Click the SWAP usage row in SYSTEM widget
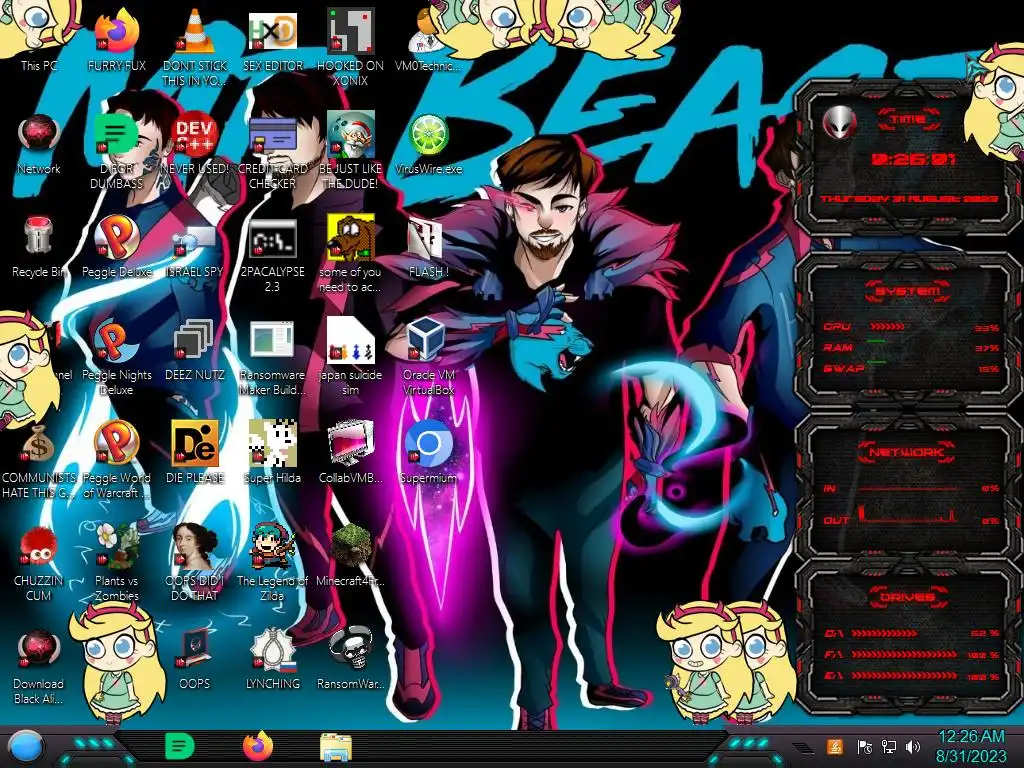 coord(910,368)
